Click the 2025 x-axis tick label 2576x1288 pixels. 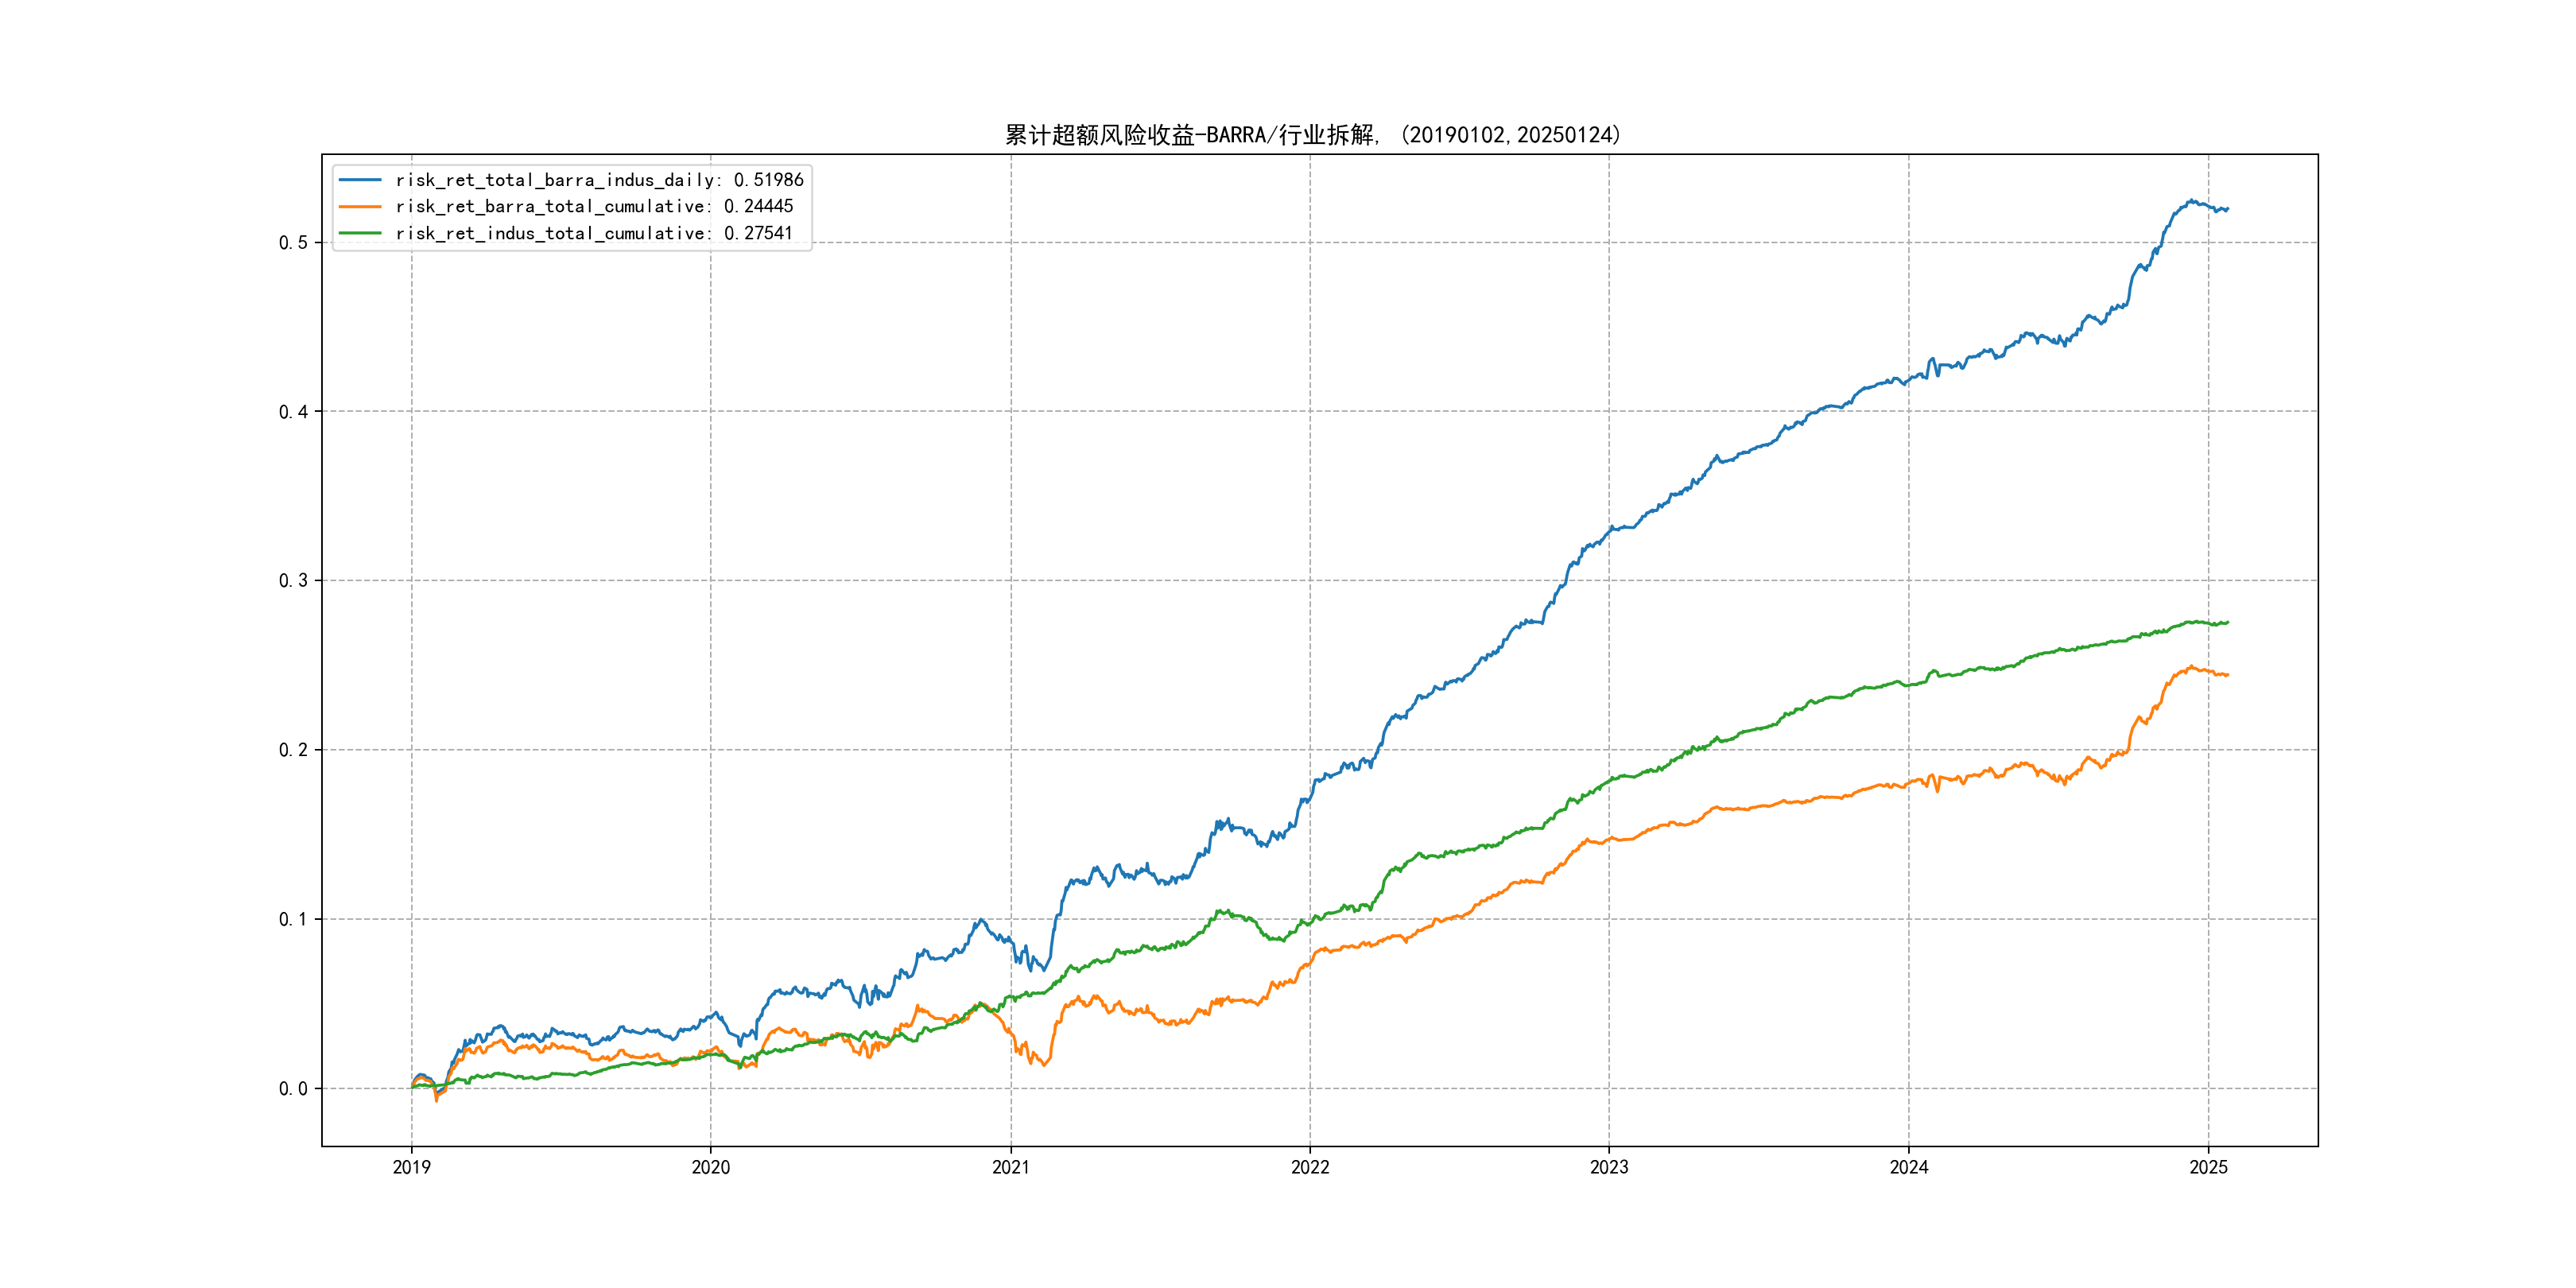click(2208, 1167)
